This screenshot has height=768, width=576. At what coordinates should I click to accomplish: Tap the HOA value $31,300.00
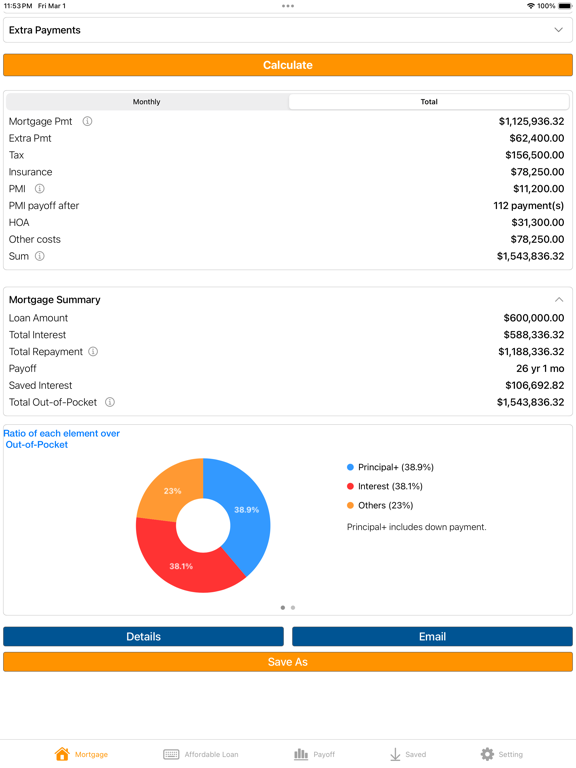[x=538, y=222]
